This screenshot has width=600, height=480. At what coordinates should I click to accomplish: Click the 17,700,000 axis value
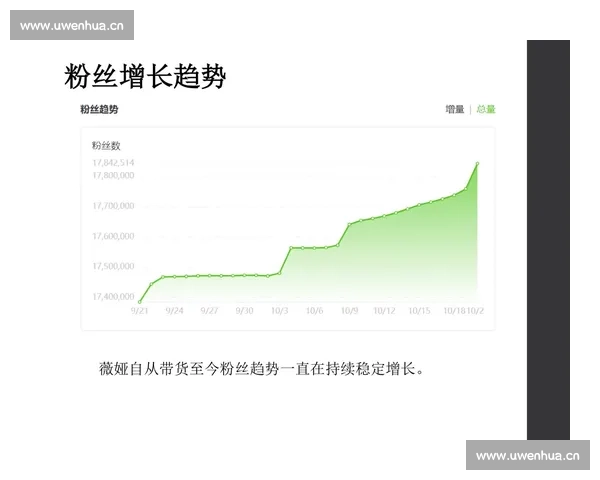(113, 206)
